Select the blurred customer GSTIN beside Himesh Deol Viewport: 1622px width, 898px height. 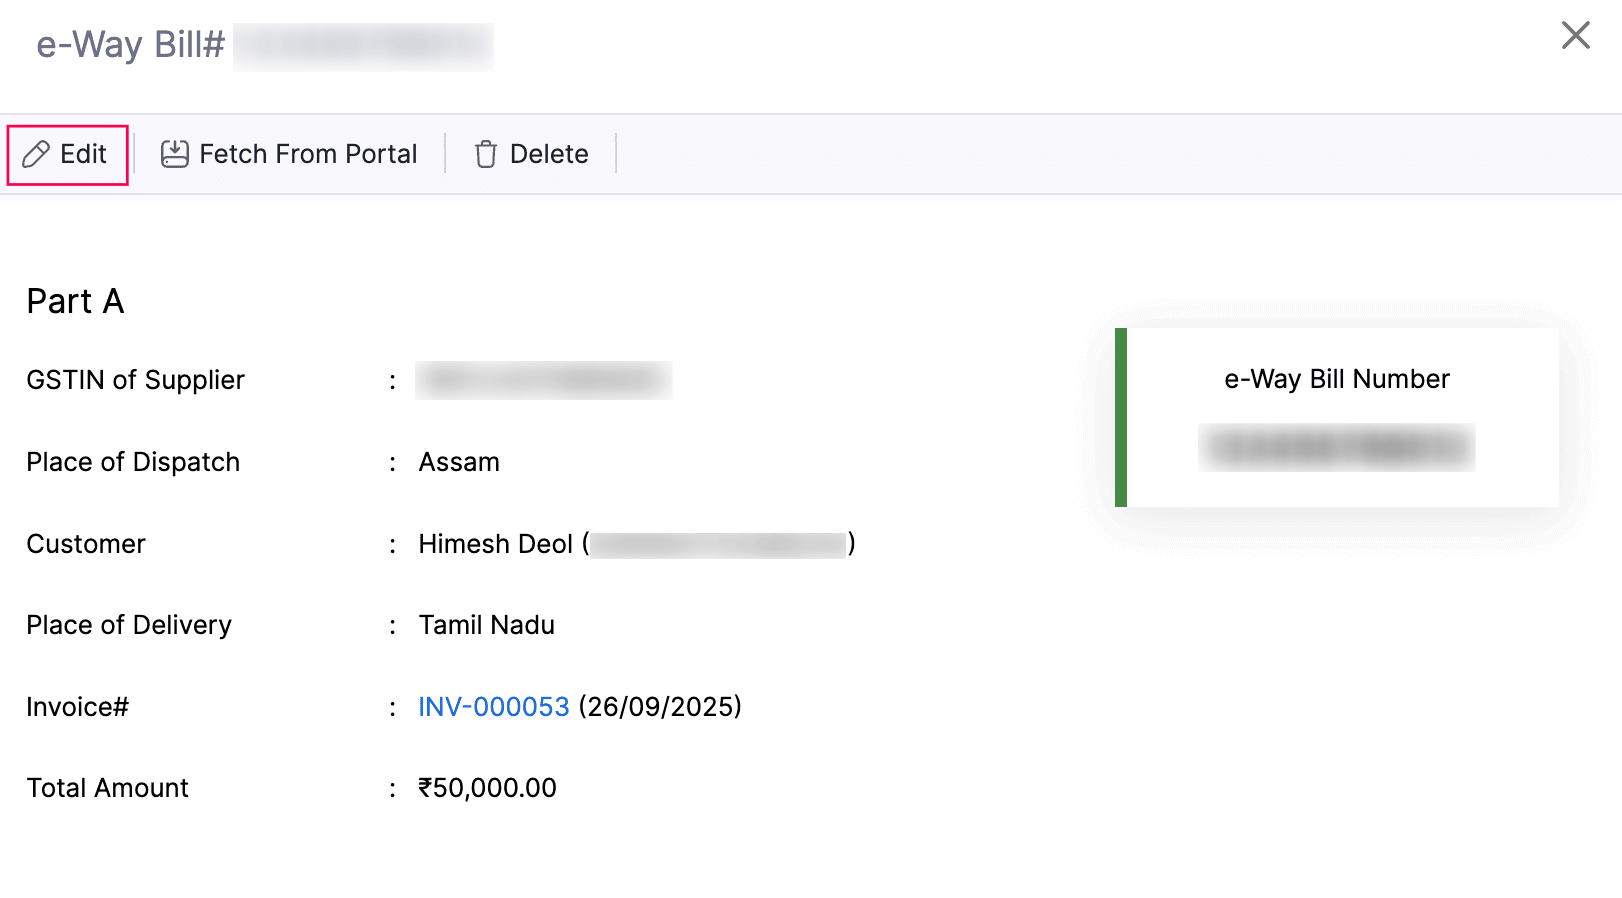pyautogui.click(x=716, y=545)
